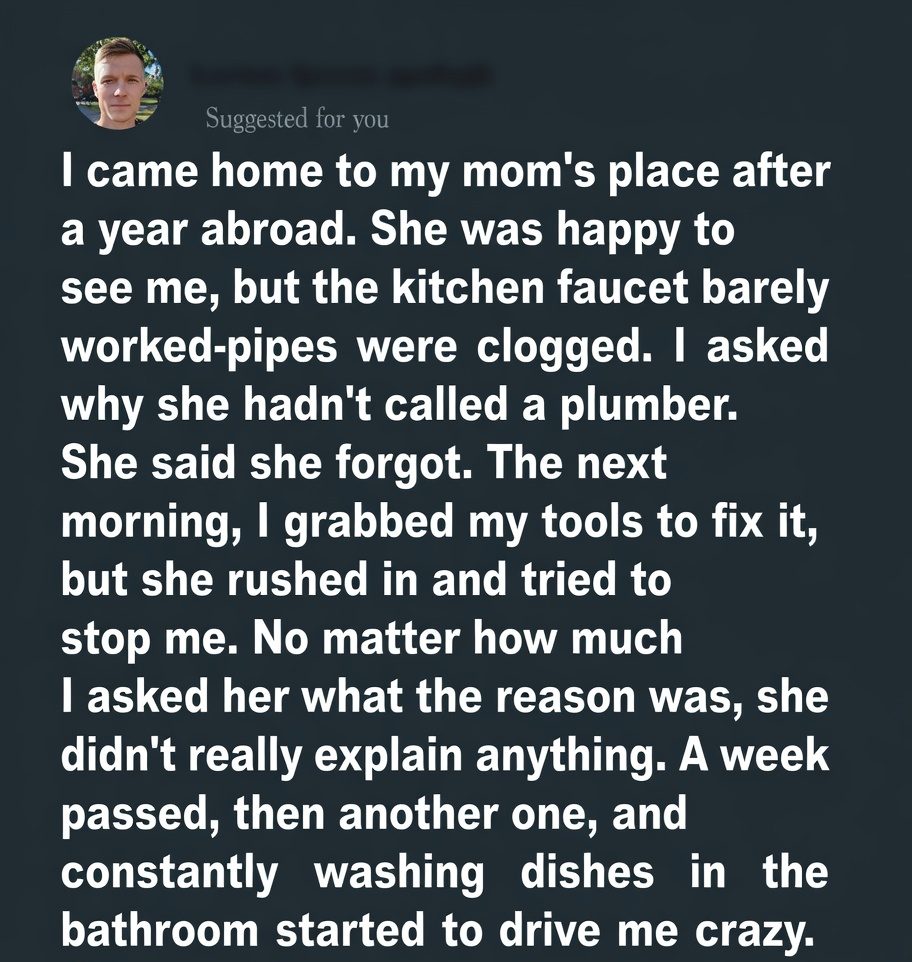Viewport: 912px width, 962px height.
Task: Click the line 'She said she forgot. The next'
Action: (x=364, y=463)
